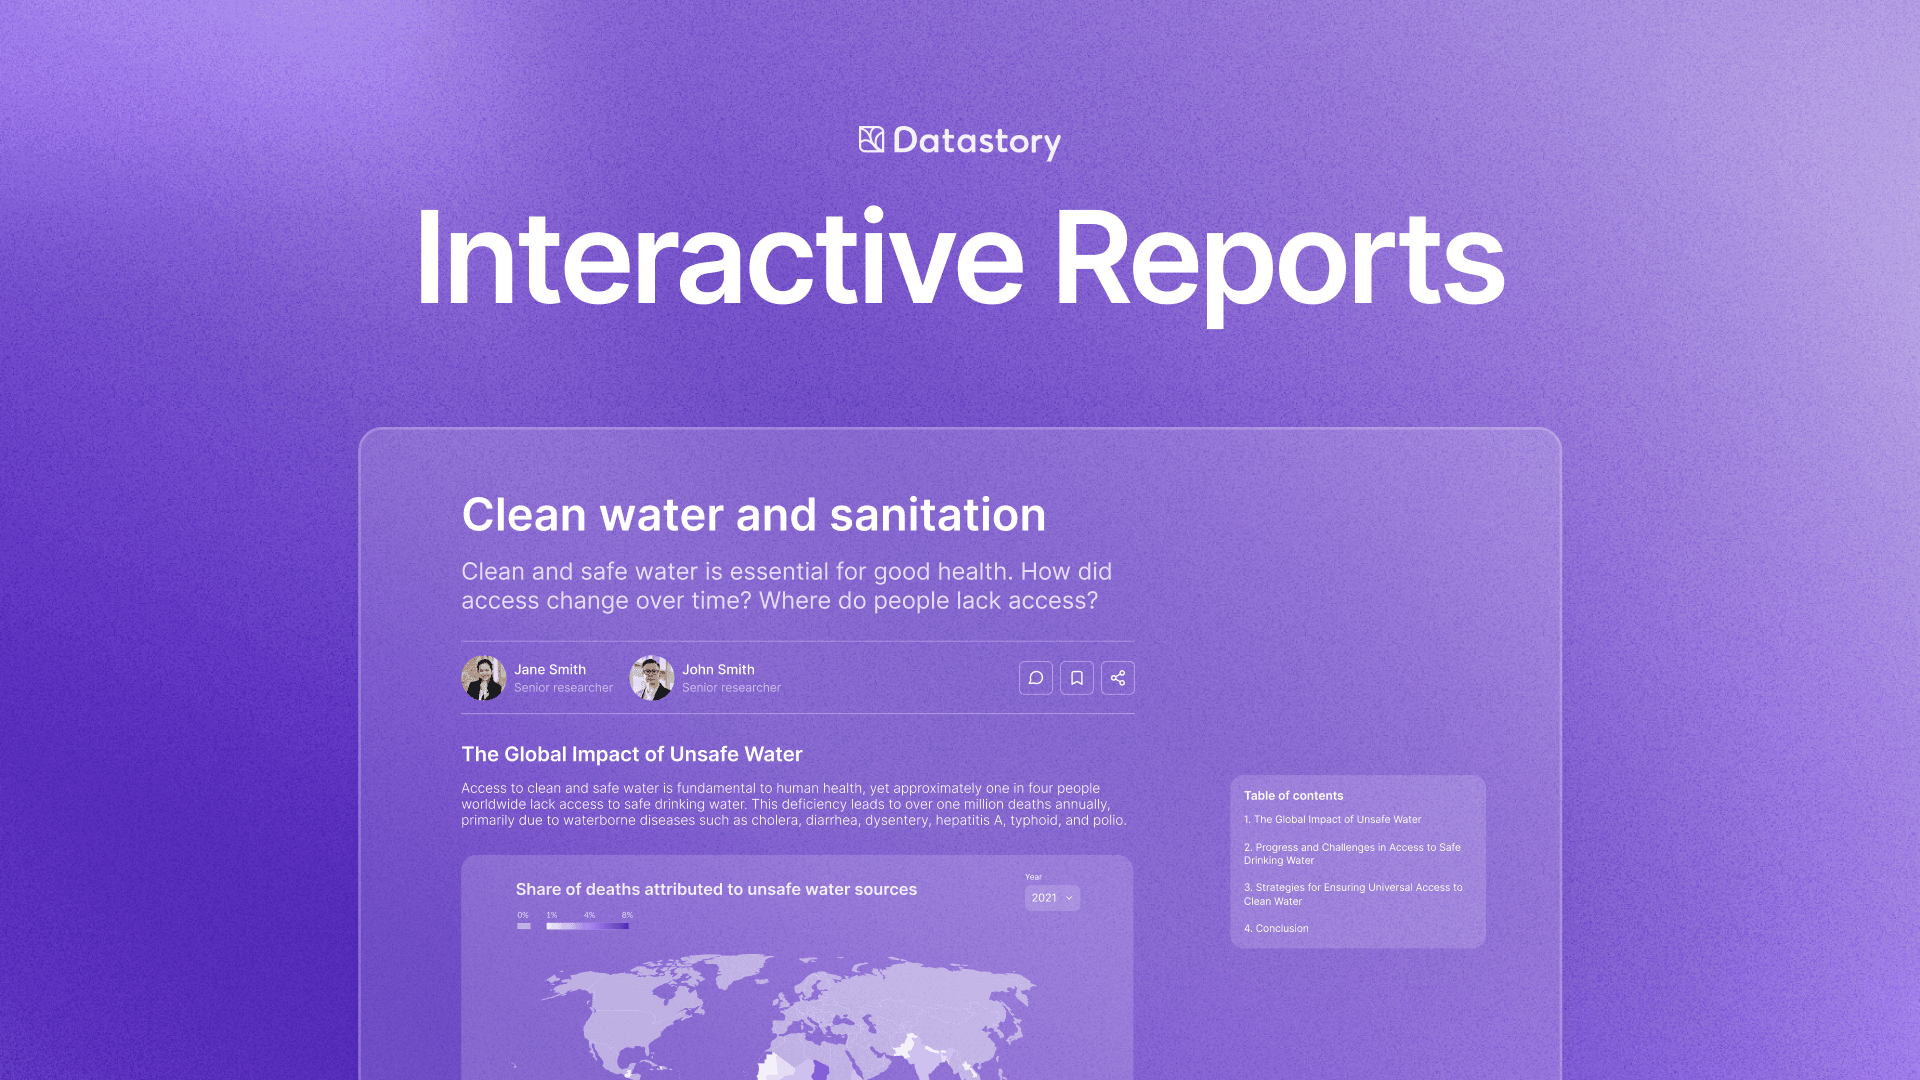Click 'Clean water and sanitation' report title

[x=754, y=515]
